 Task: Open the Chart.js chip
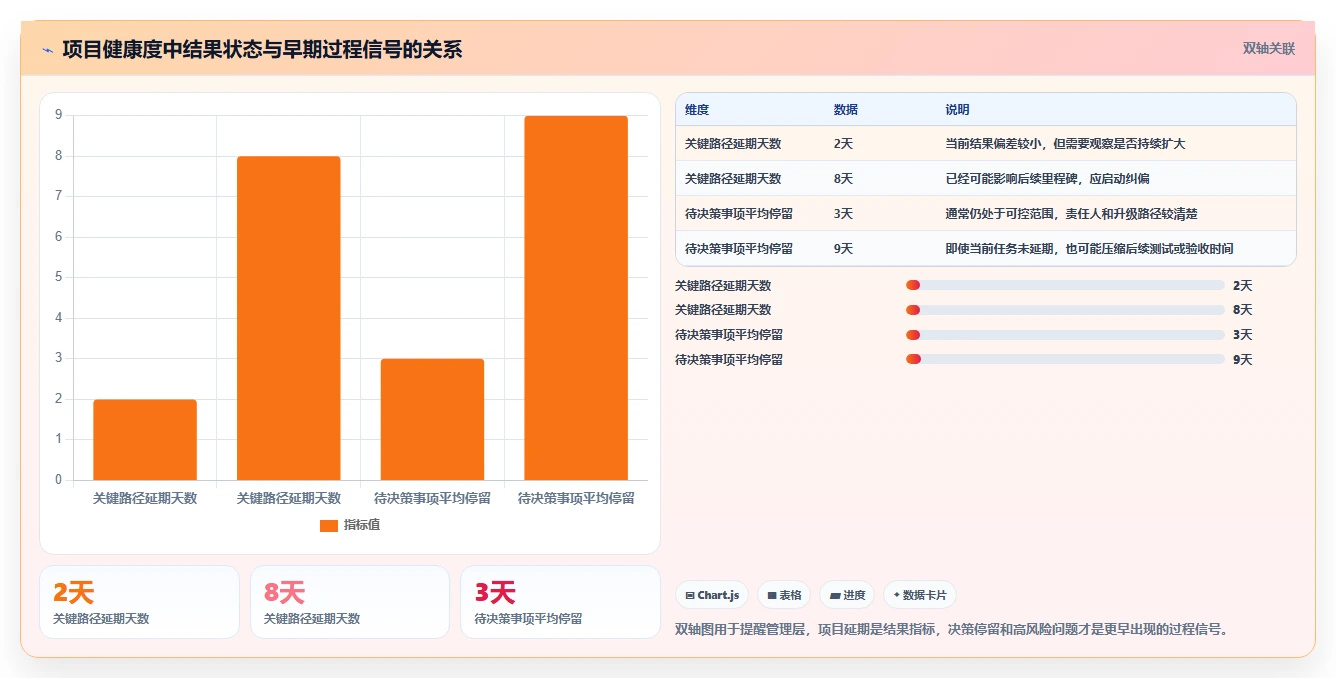point(713,595)
